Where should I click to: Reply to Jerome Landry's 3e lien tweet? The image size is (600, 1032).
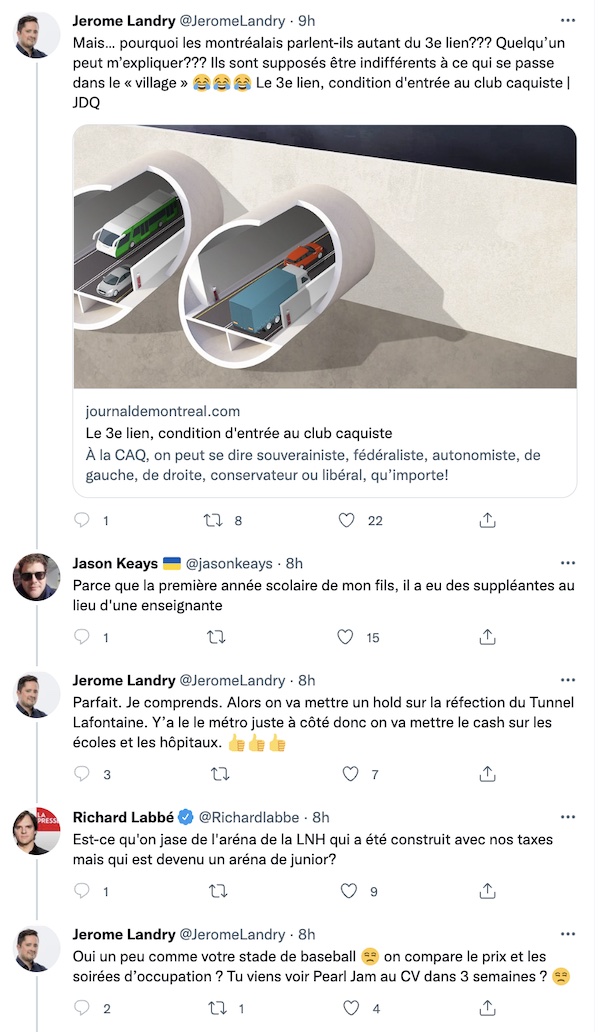click(x=82, y=520)
